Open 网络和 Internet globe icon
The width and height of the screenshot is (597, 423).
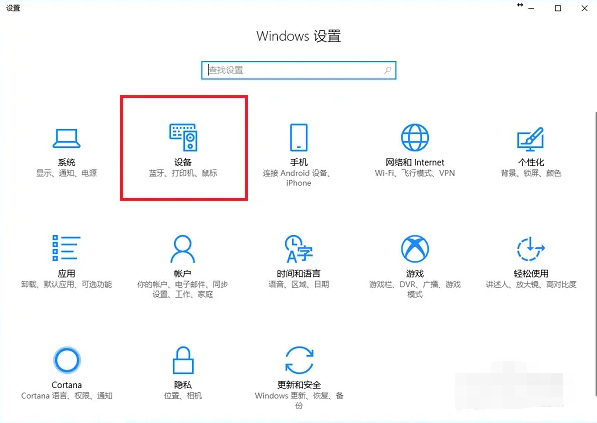pyautogui.click(x=415, y=137)
